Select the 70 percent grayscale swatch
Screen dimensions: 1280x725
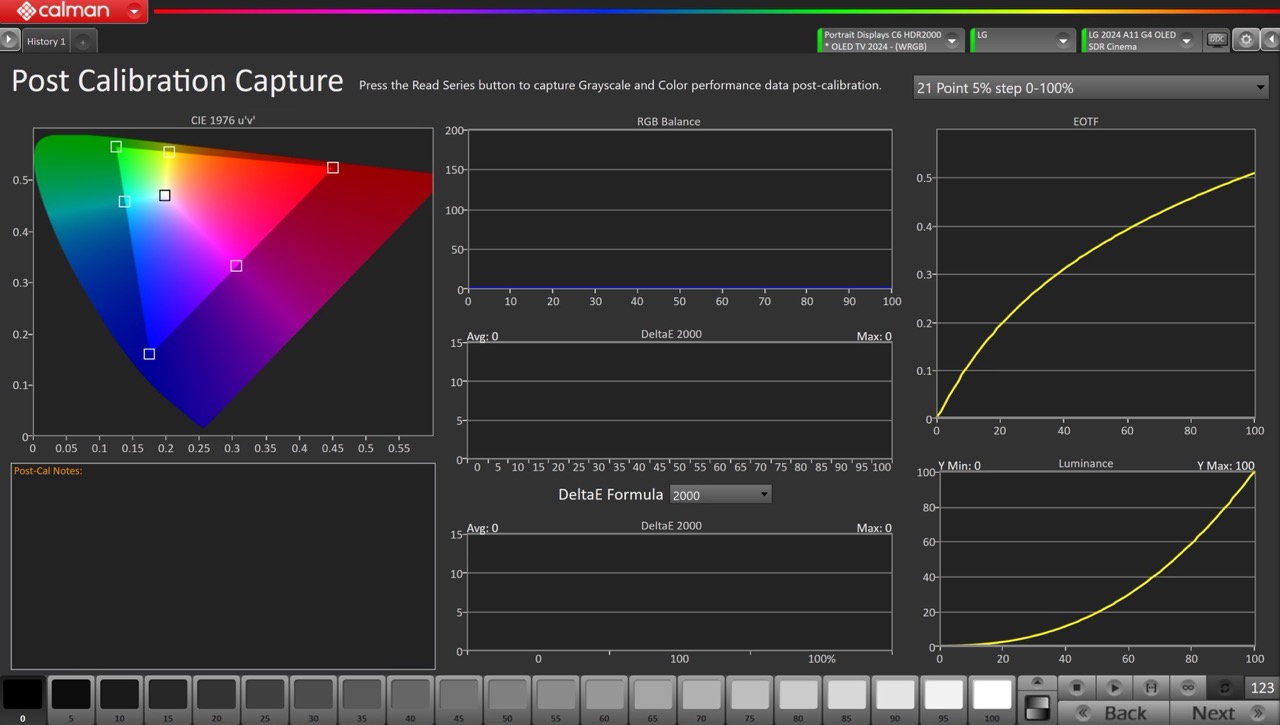701,698
